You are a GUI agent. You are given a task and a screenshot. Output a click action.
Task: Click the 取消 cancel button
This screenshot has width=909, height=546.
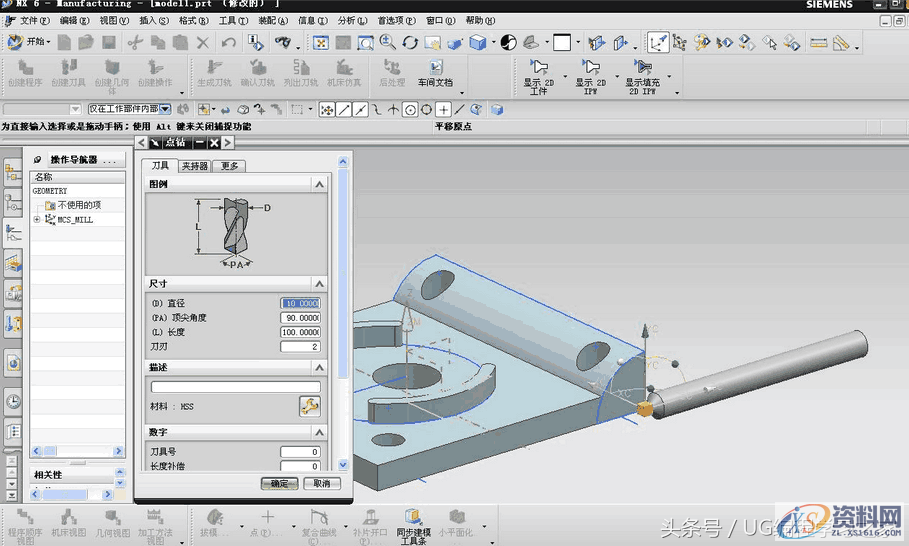click(x=321, y=483)
